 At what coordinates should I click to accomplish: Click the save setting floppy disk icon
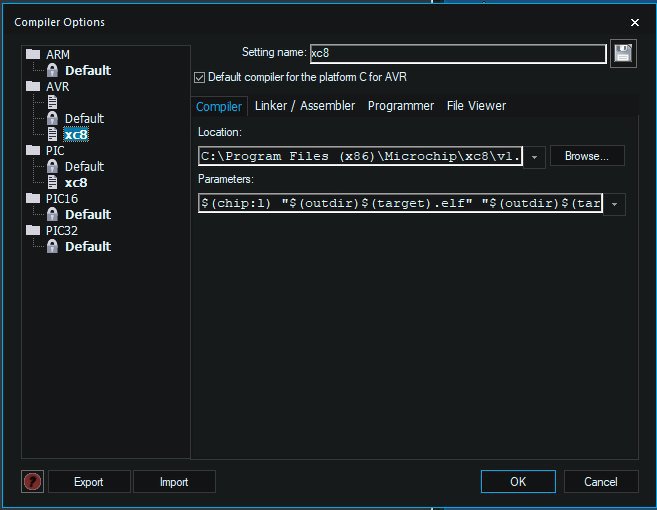(624, 54)
